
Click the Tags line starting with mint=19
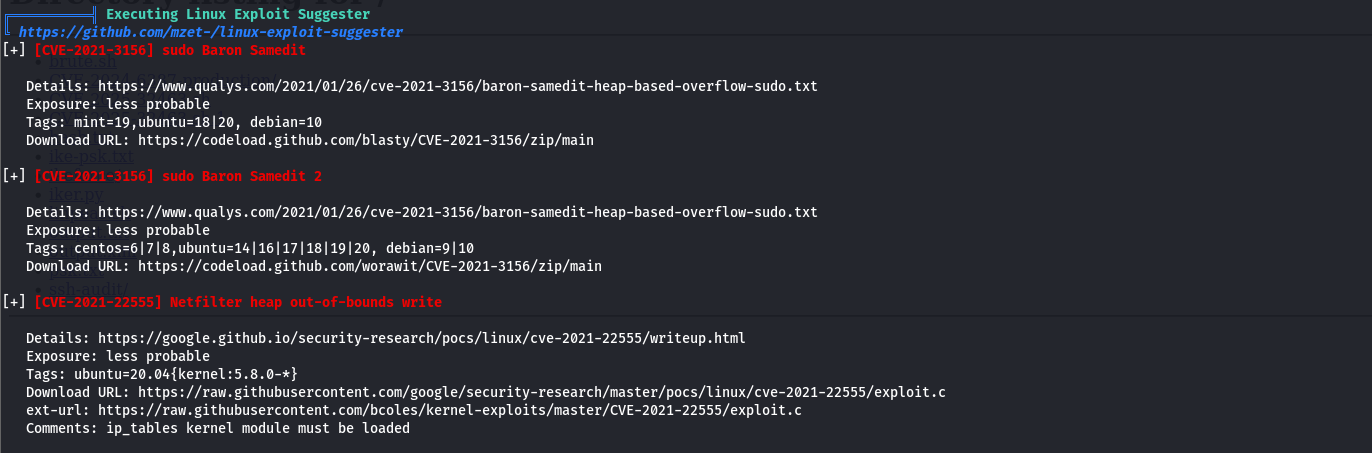tap(174, 122)
